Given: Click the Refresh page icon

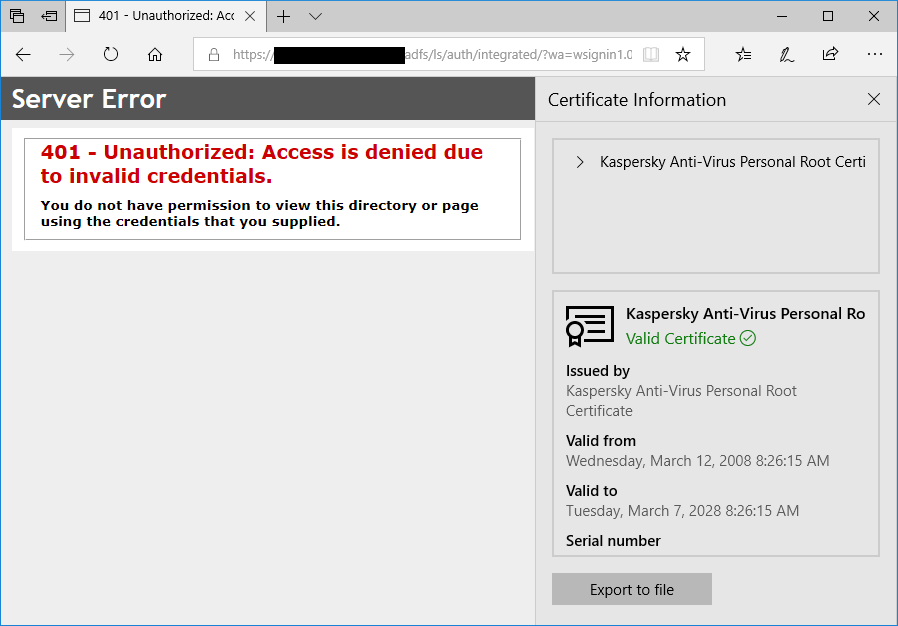Looking at the screenshot, I should tap(111, 55).
